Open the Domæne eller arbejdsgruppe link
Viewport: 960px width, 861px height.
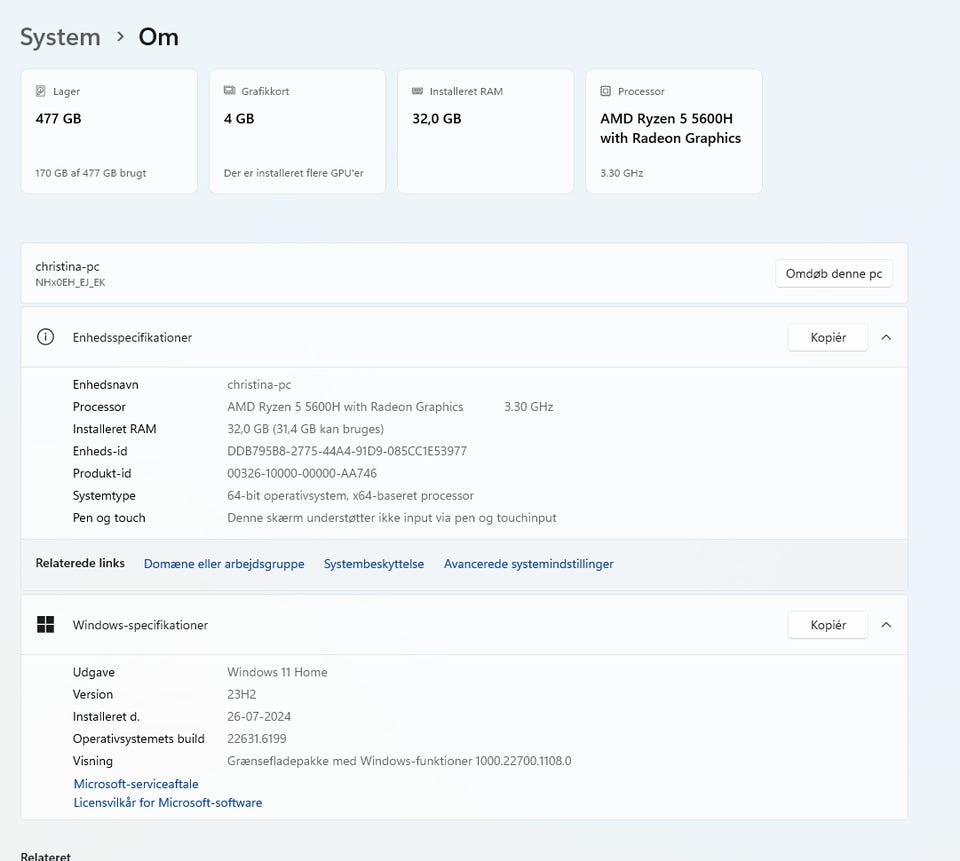tap(224, 563)
